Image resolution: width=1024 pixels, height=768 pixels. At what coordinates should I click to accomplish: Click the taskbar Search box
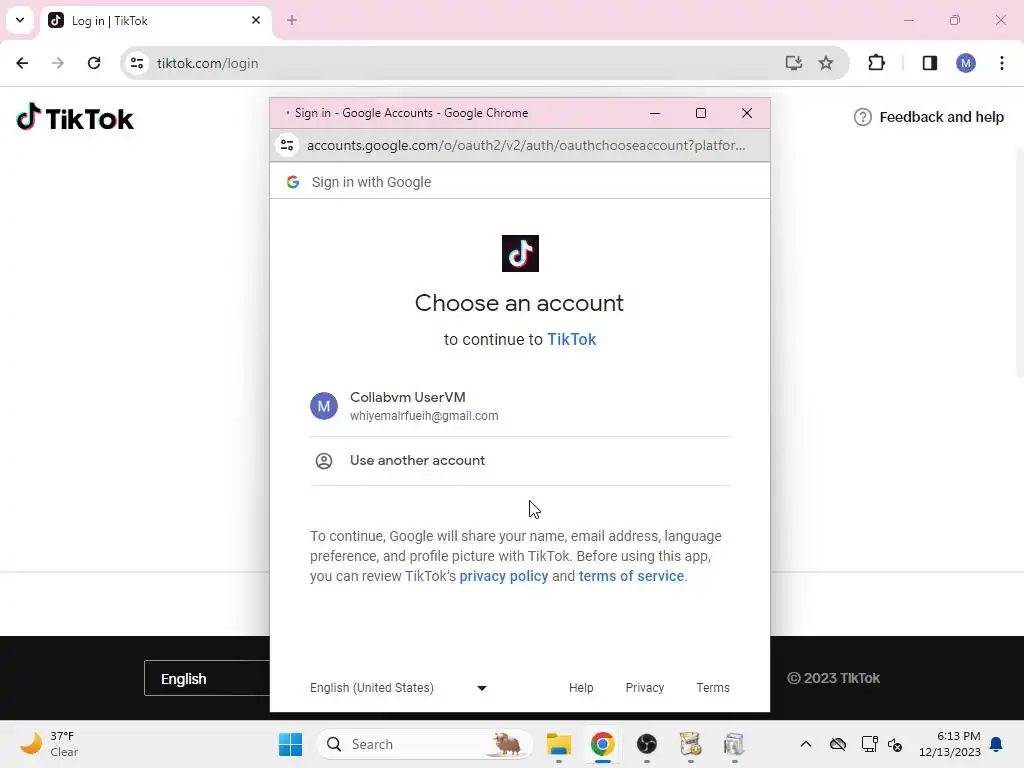pyautogui.click(x=424, y=744)
